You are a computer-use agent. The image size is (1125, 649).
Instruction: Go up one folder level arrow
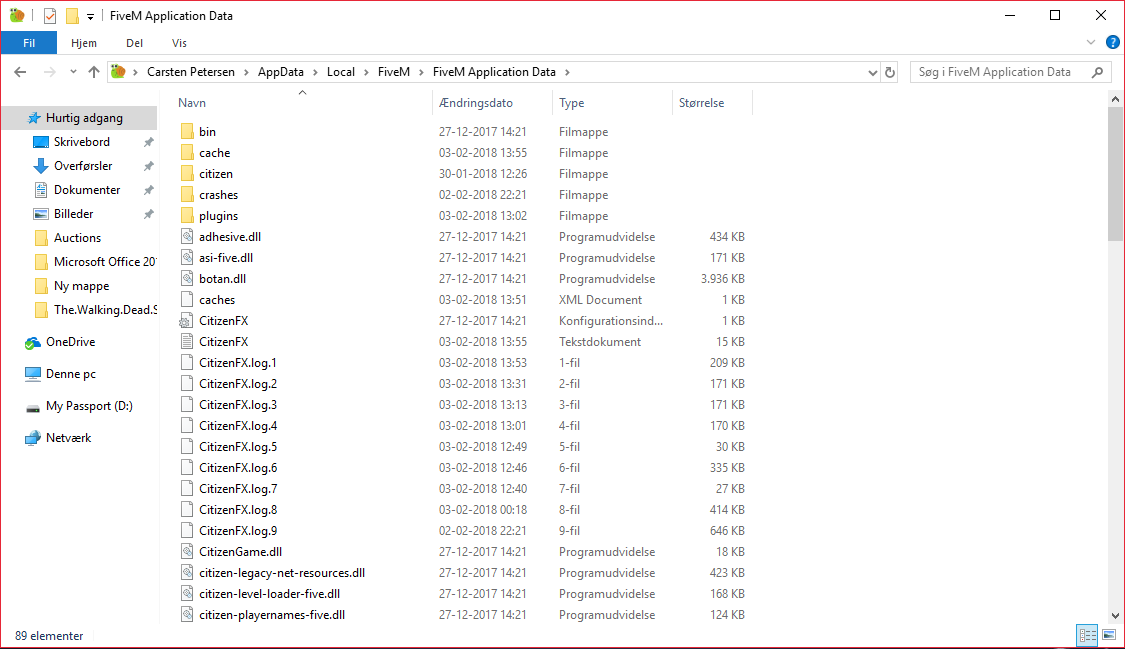94,72
